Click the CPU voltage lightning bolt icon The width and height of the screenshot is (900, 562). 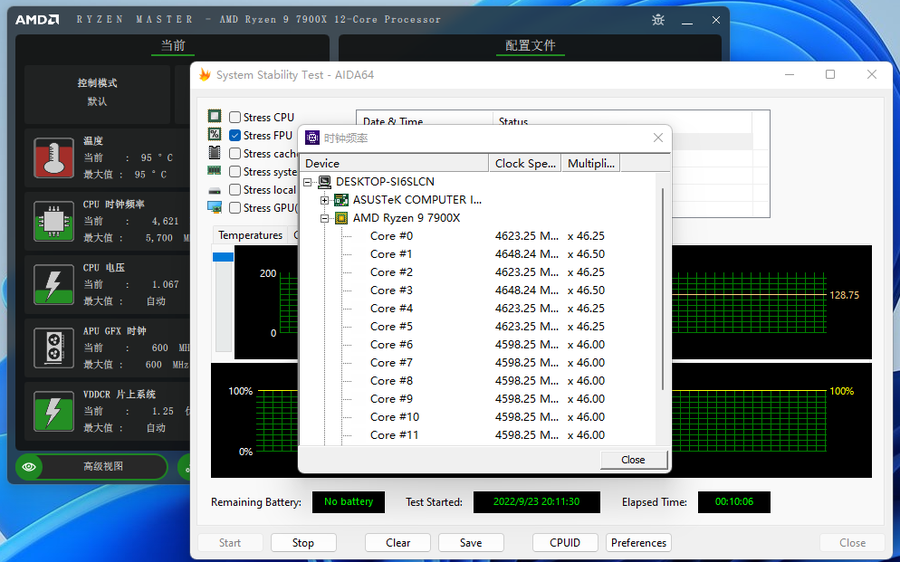click(x=55, y=284)
